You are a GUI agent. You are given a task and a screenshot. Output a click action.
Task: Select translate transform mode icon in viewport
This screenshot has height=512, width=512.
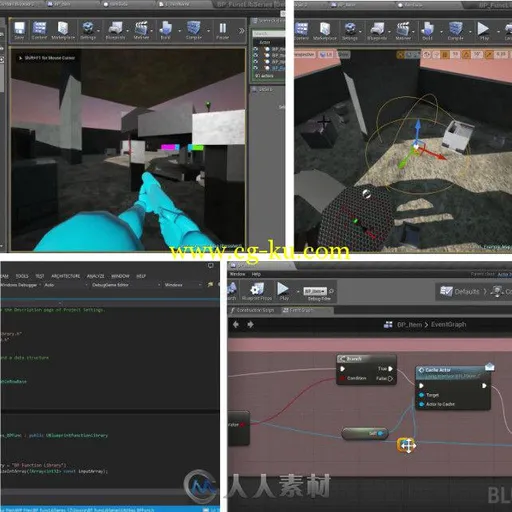[401, 54]
